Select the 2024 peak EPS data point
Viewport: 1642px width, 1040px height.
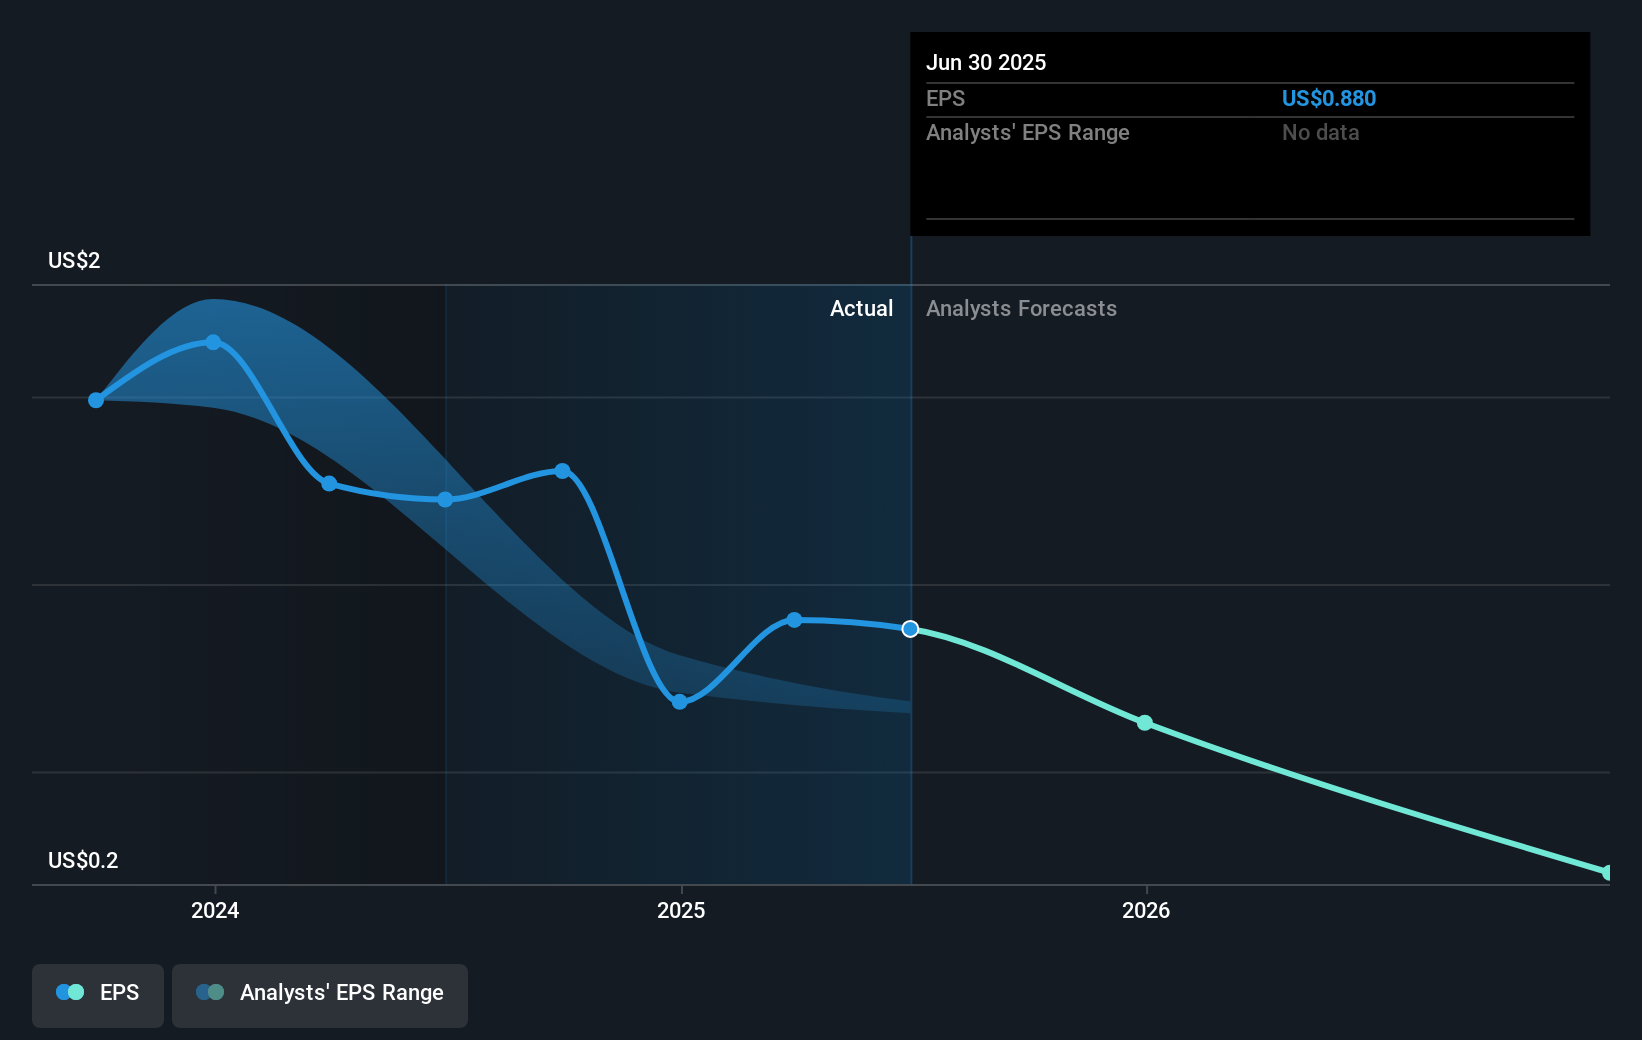click(213, 342)
